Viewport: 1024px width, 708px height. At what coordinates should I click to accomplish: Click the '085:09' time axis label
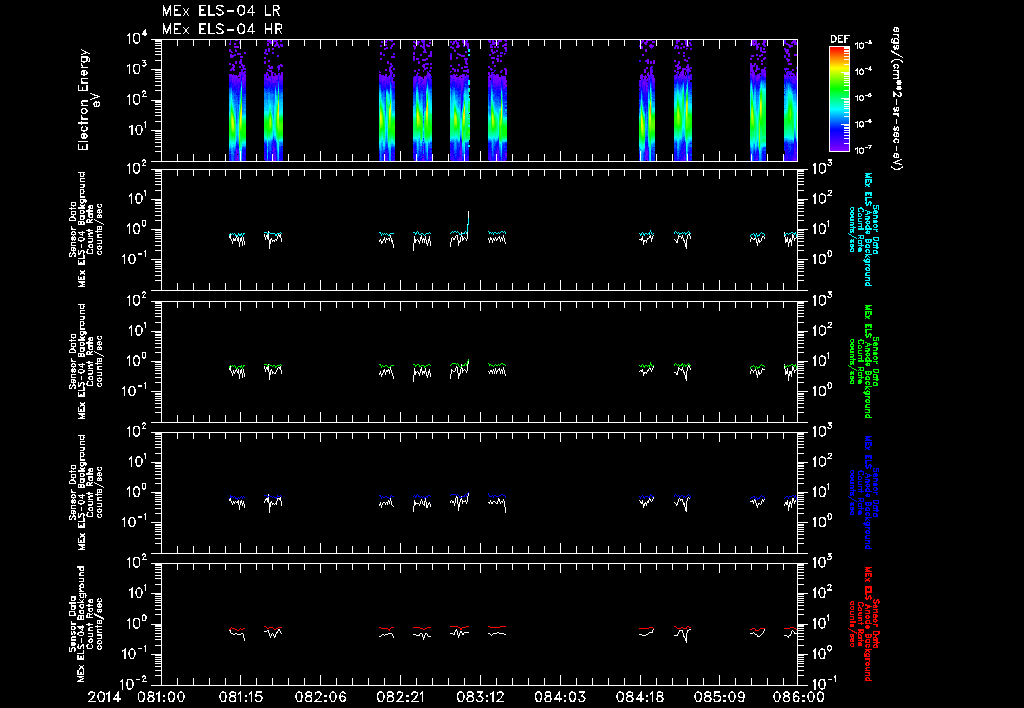pos(718,698)
